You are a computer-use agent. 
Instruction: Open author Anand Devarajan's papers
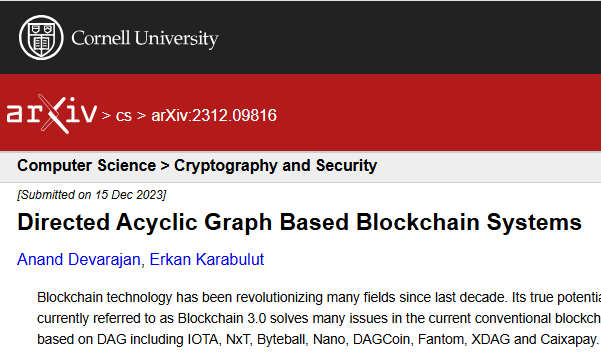pyautogui.click(x=79, y=260)
